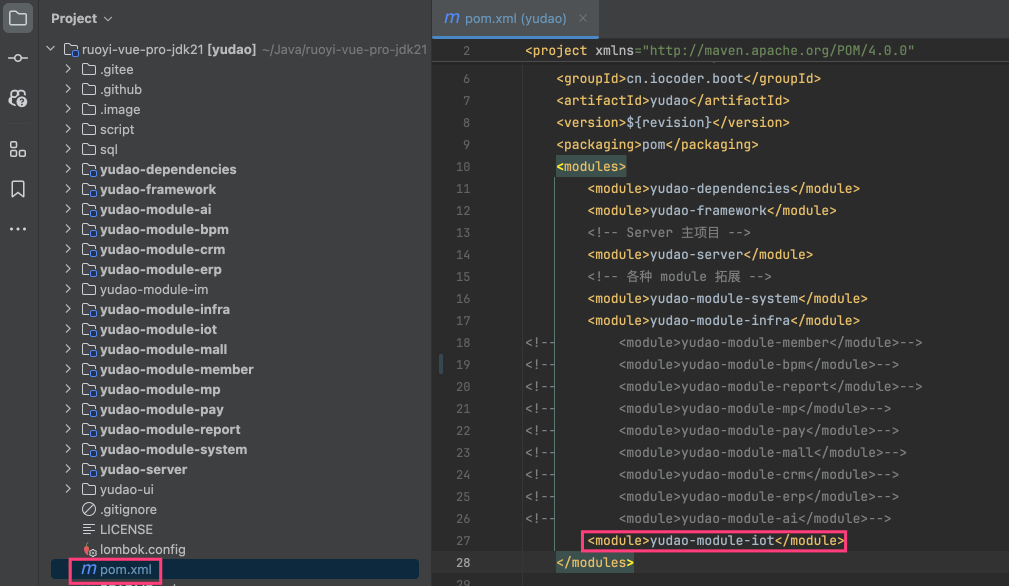Click the More tool windows ellipsis icon

click(x=18, y=229)
